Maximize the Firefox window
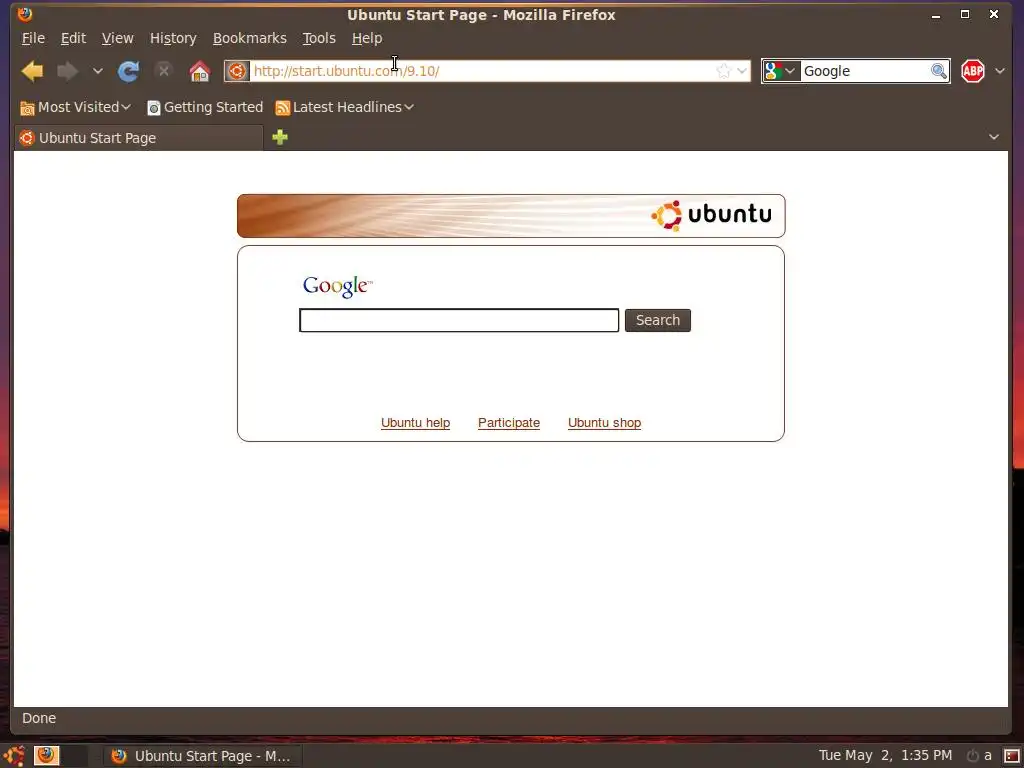The image size is (1024, 768). (x=965, y=14)
